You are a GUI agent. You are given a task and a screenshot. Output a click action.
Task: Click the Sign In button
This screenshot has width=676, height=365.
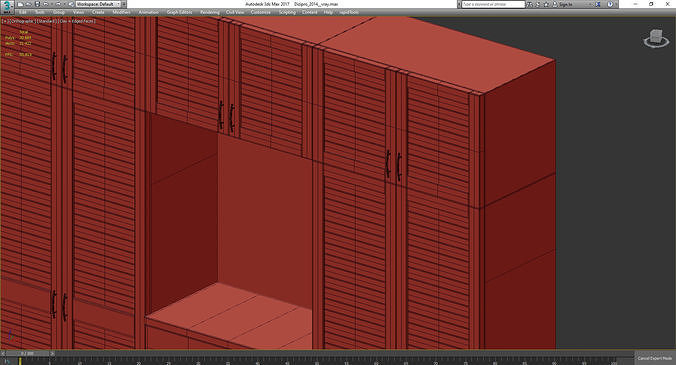coord(563,4)
